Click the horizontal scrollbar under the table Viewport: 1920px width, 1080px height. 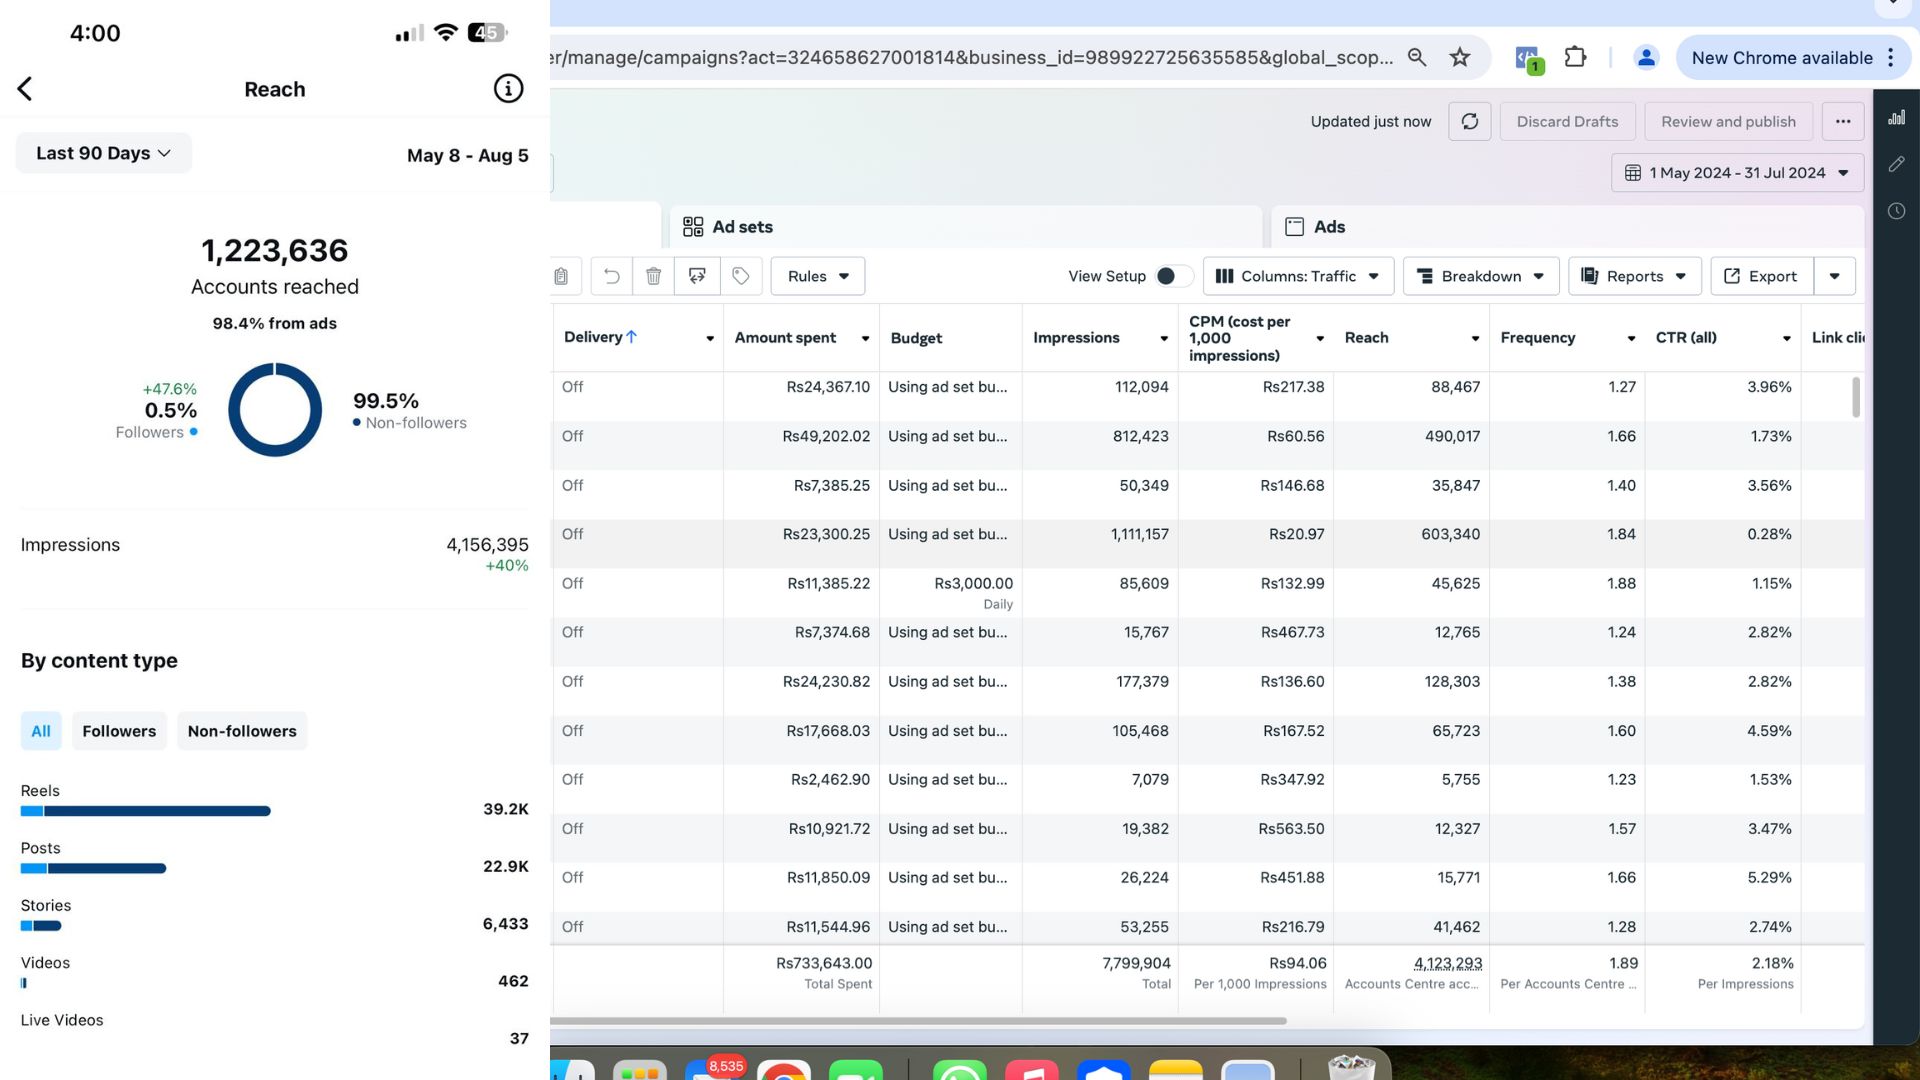point(918,1021)
